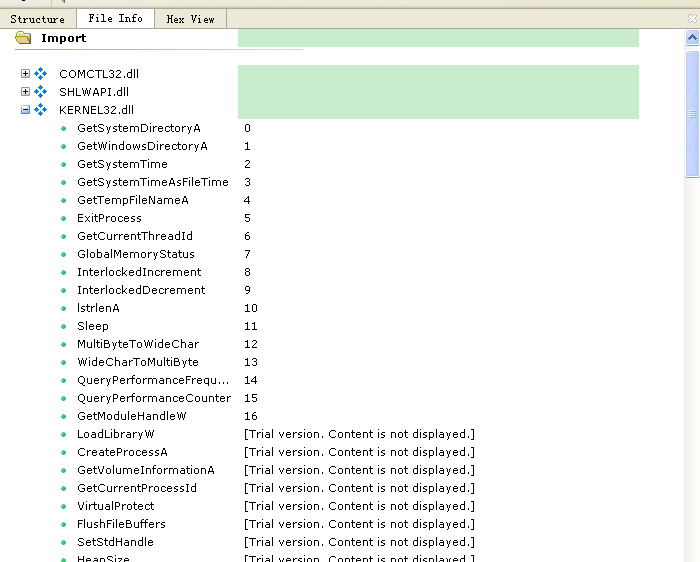Select SHLWAPI.dll in the import tree
The height and width of the screenshot is (562, 700).
(94, 92)
